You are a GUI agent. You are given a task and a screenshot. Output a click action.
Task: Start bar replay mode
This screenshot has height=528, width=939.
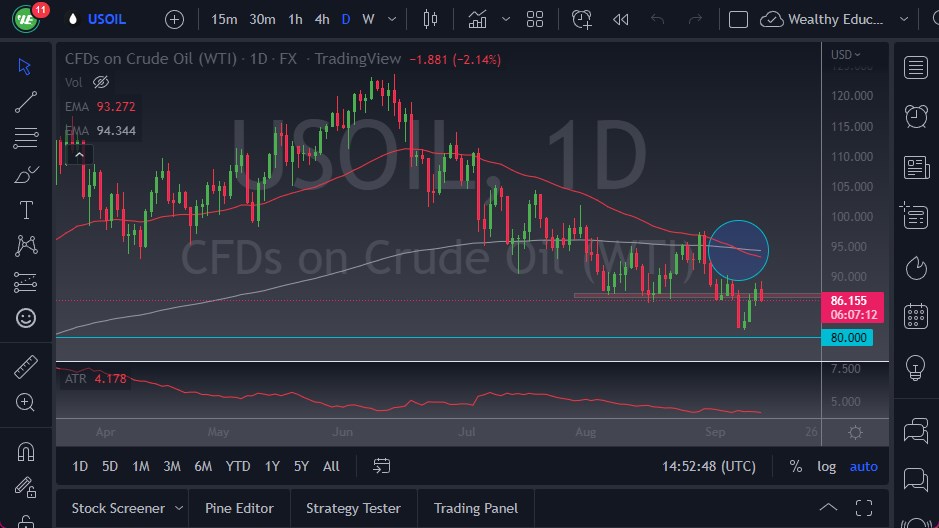point(620,20)
